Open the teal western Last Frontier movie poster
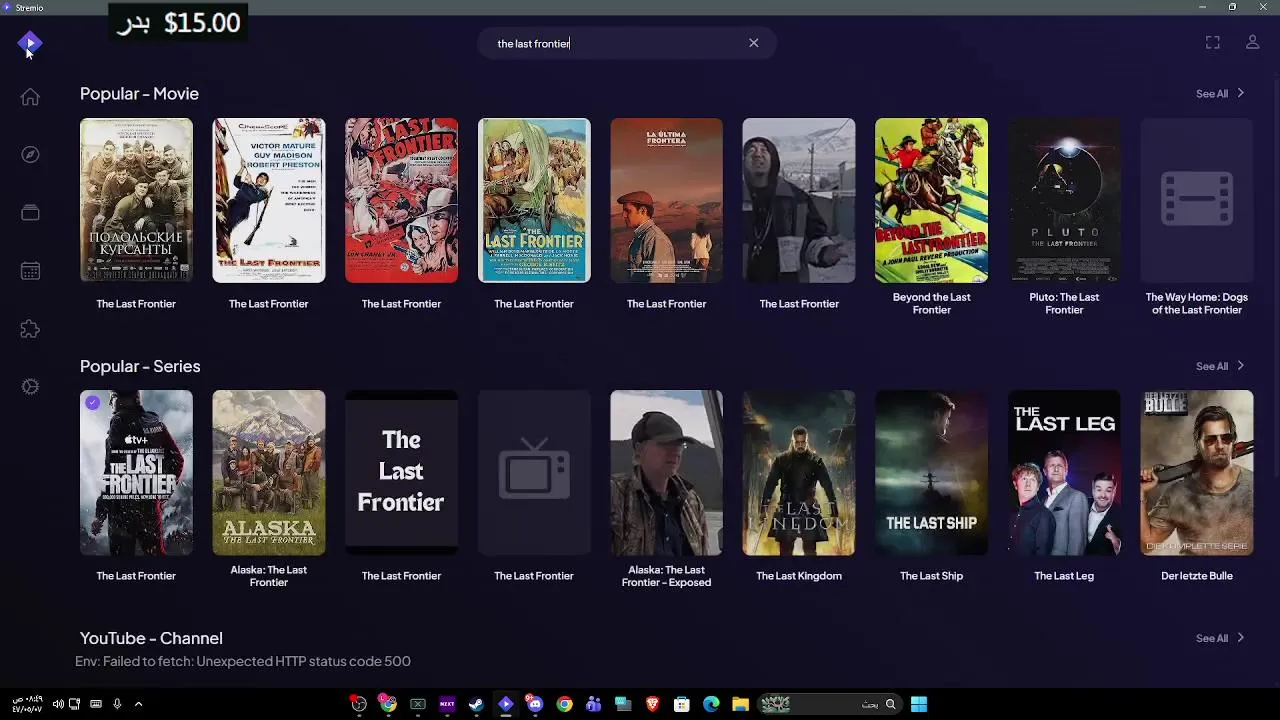Viewport: 1280px width, 720px height. click(534, 200)
